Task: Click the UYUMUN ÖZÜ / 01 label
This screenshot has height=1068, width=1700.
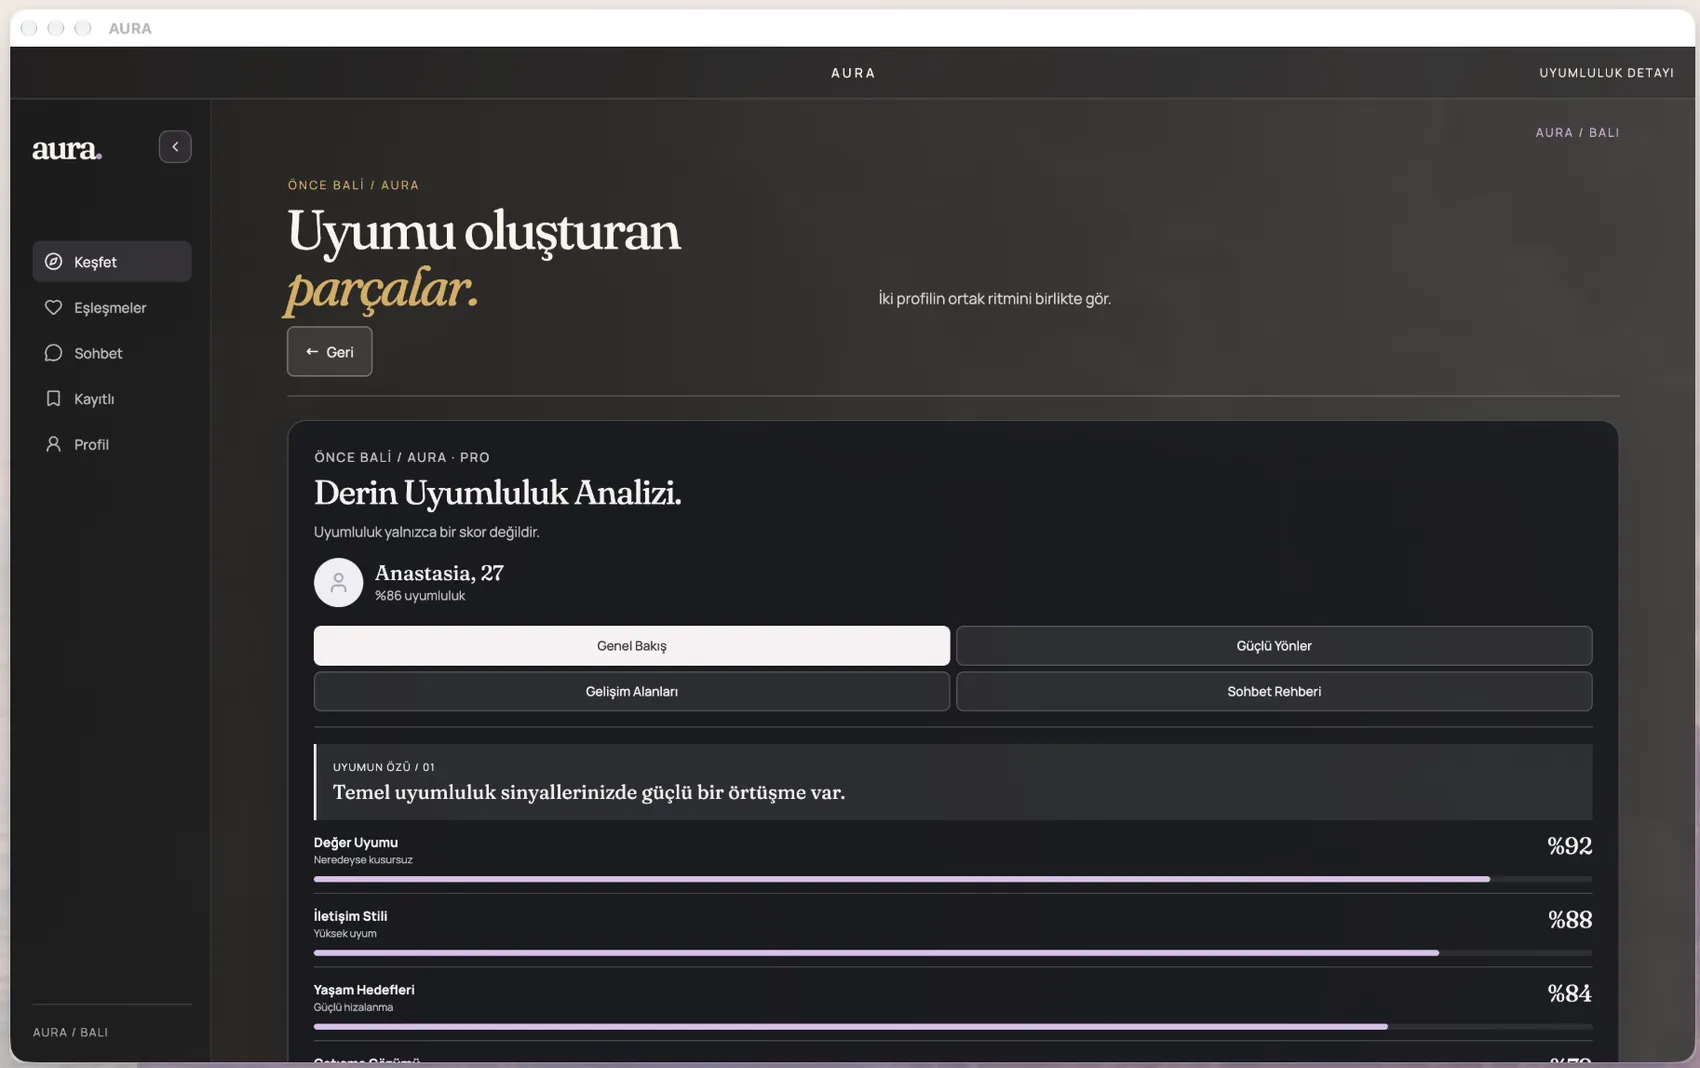Action: pos(384,767)
